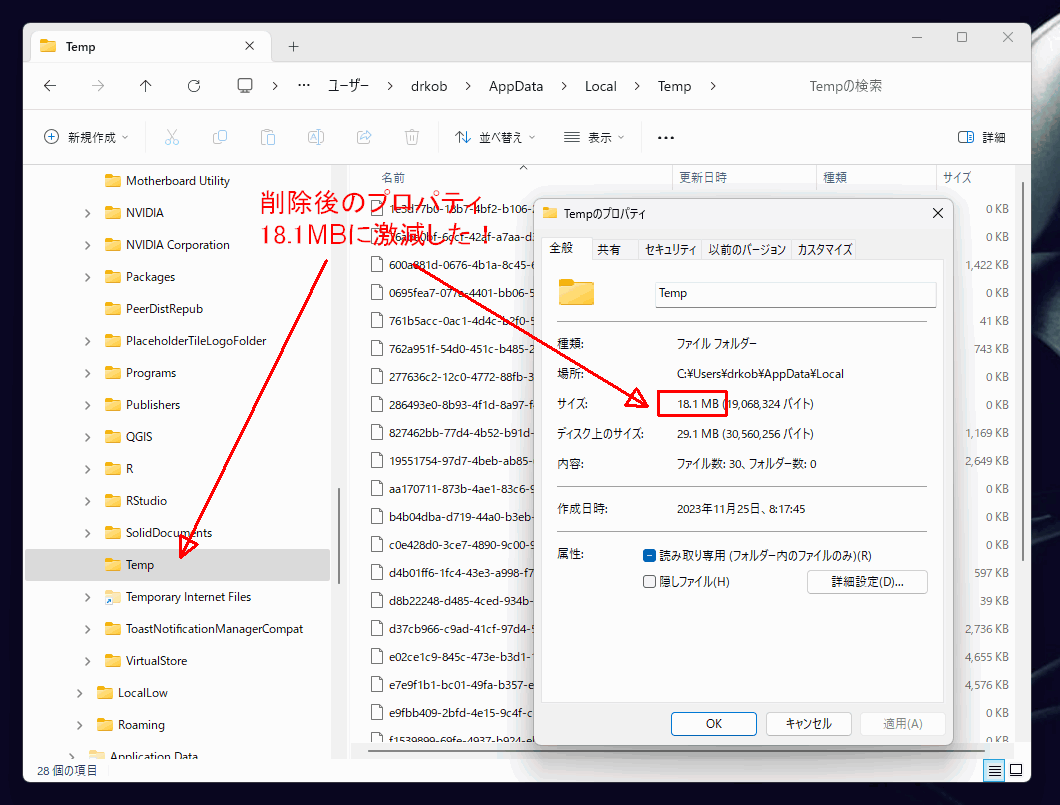1060x805 pixels.
Task: Open the new tab plus button
Action: [293, 47]
